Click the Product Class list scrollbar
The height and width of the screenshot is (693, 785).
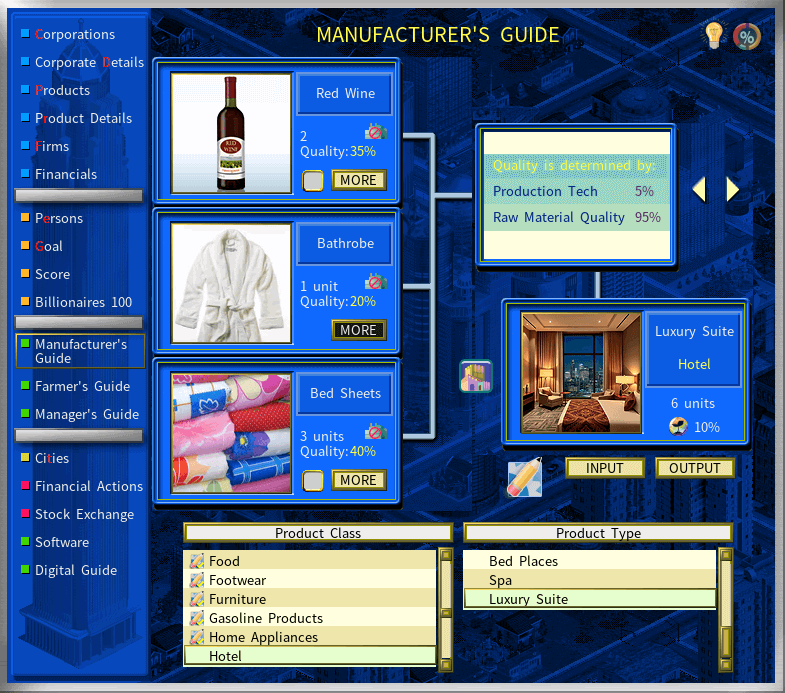pos(446,608)
